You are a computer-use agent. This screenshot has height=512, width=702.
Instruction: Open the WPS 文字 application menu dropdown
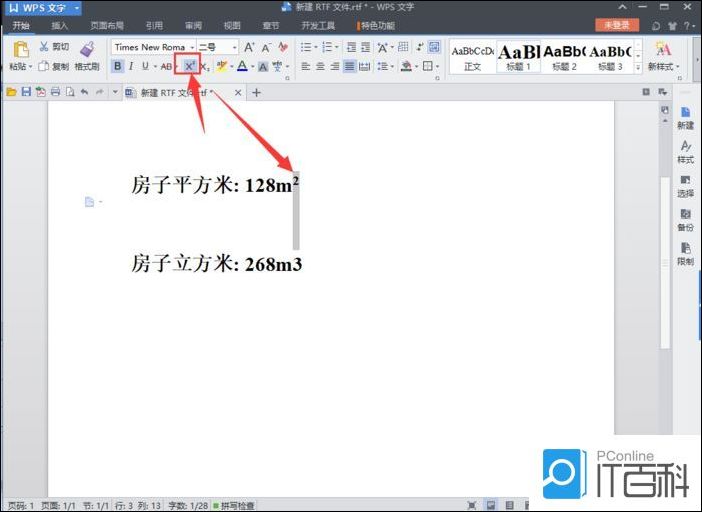(77, 8)
